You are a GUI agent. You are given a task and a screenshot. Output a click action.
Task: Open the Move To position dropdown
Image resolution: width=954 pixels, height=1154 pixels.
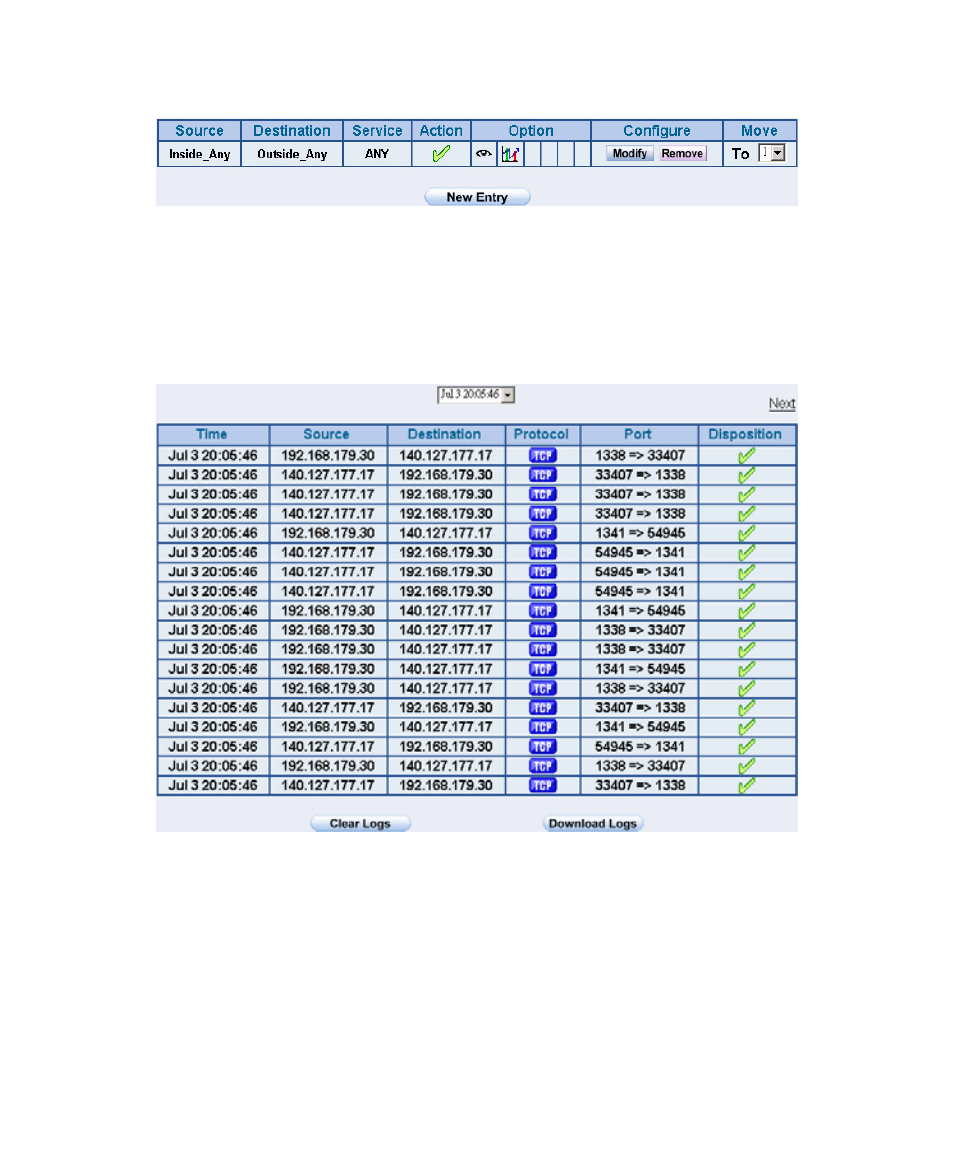click(772, 153)
